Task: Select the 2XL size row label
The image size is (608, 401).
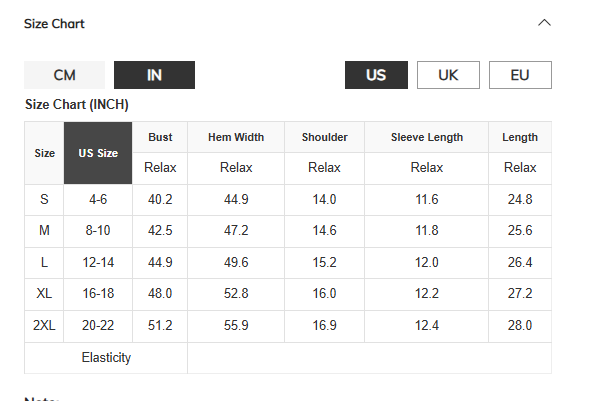Action: click(x=44, y=325)
